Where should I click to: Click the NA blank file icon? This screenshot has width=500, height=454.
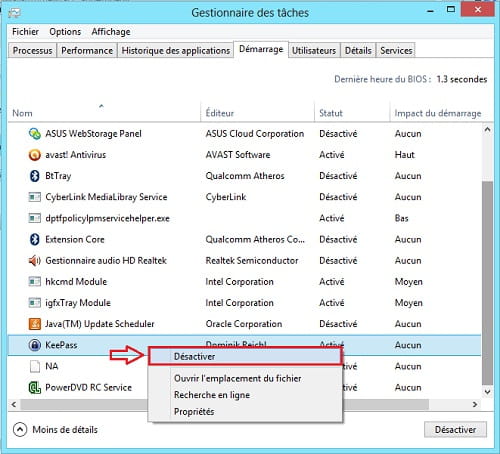tap(35, 366)
